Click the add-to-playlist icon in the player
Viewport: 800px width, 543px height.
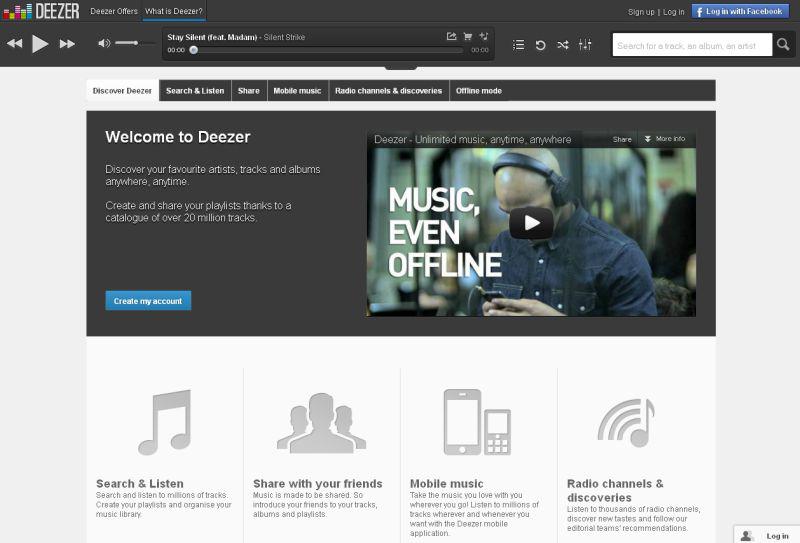point(484,37)
